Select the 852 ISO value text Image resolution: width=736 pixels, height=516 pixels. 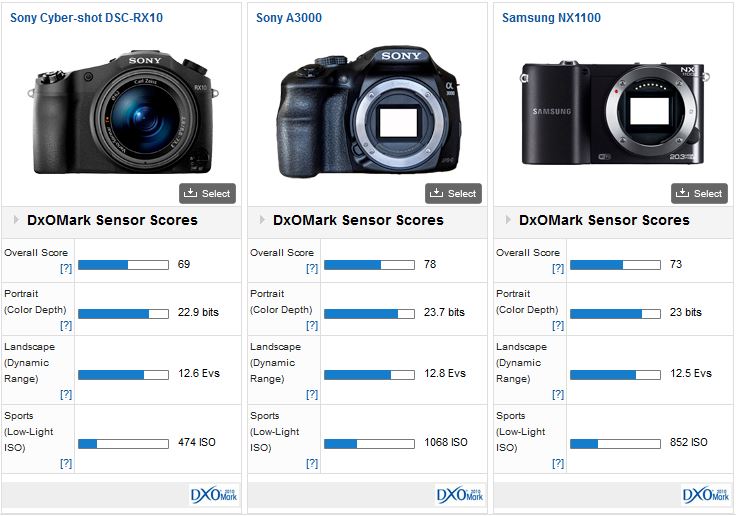click(689, 442)
